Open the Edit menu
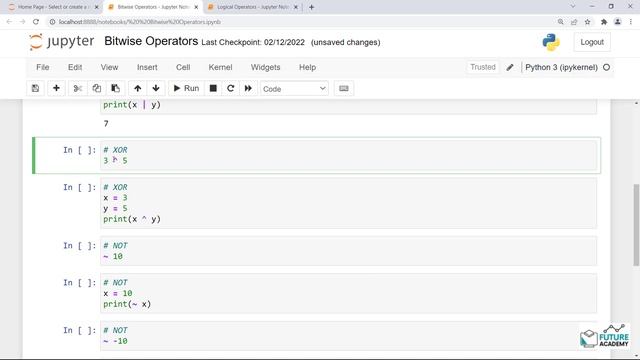 (75, 67)
